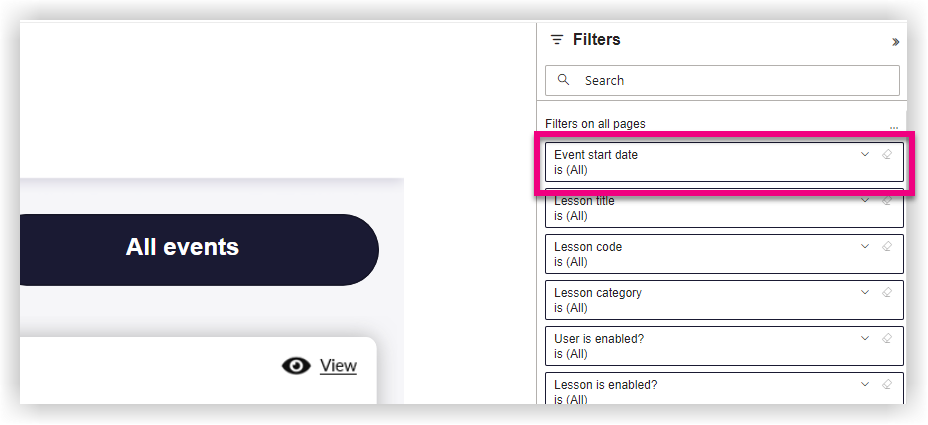Select the Lesson category label
The height and width of the screenshot is (425, 928).
pos(598,292)
